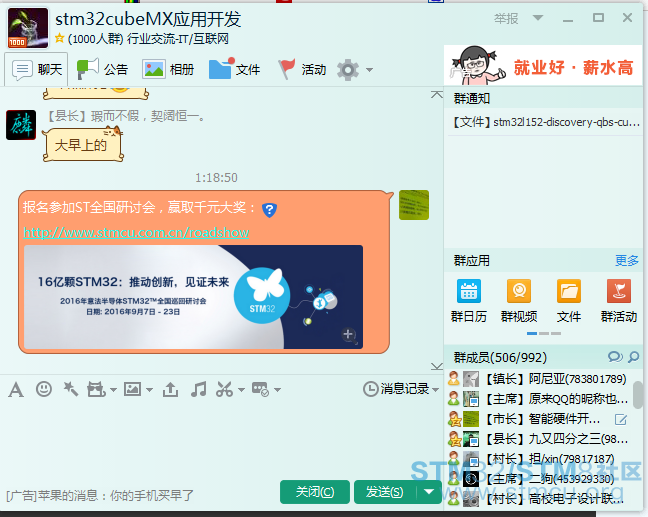648x517 pixels.
Task: Click the blue safety shield question icon
Action: pos(269,210)
